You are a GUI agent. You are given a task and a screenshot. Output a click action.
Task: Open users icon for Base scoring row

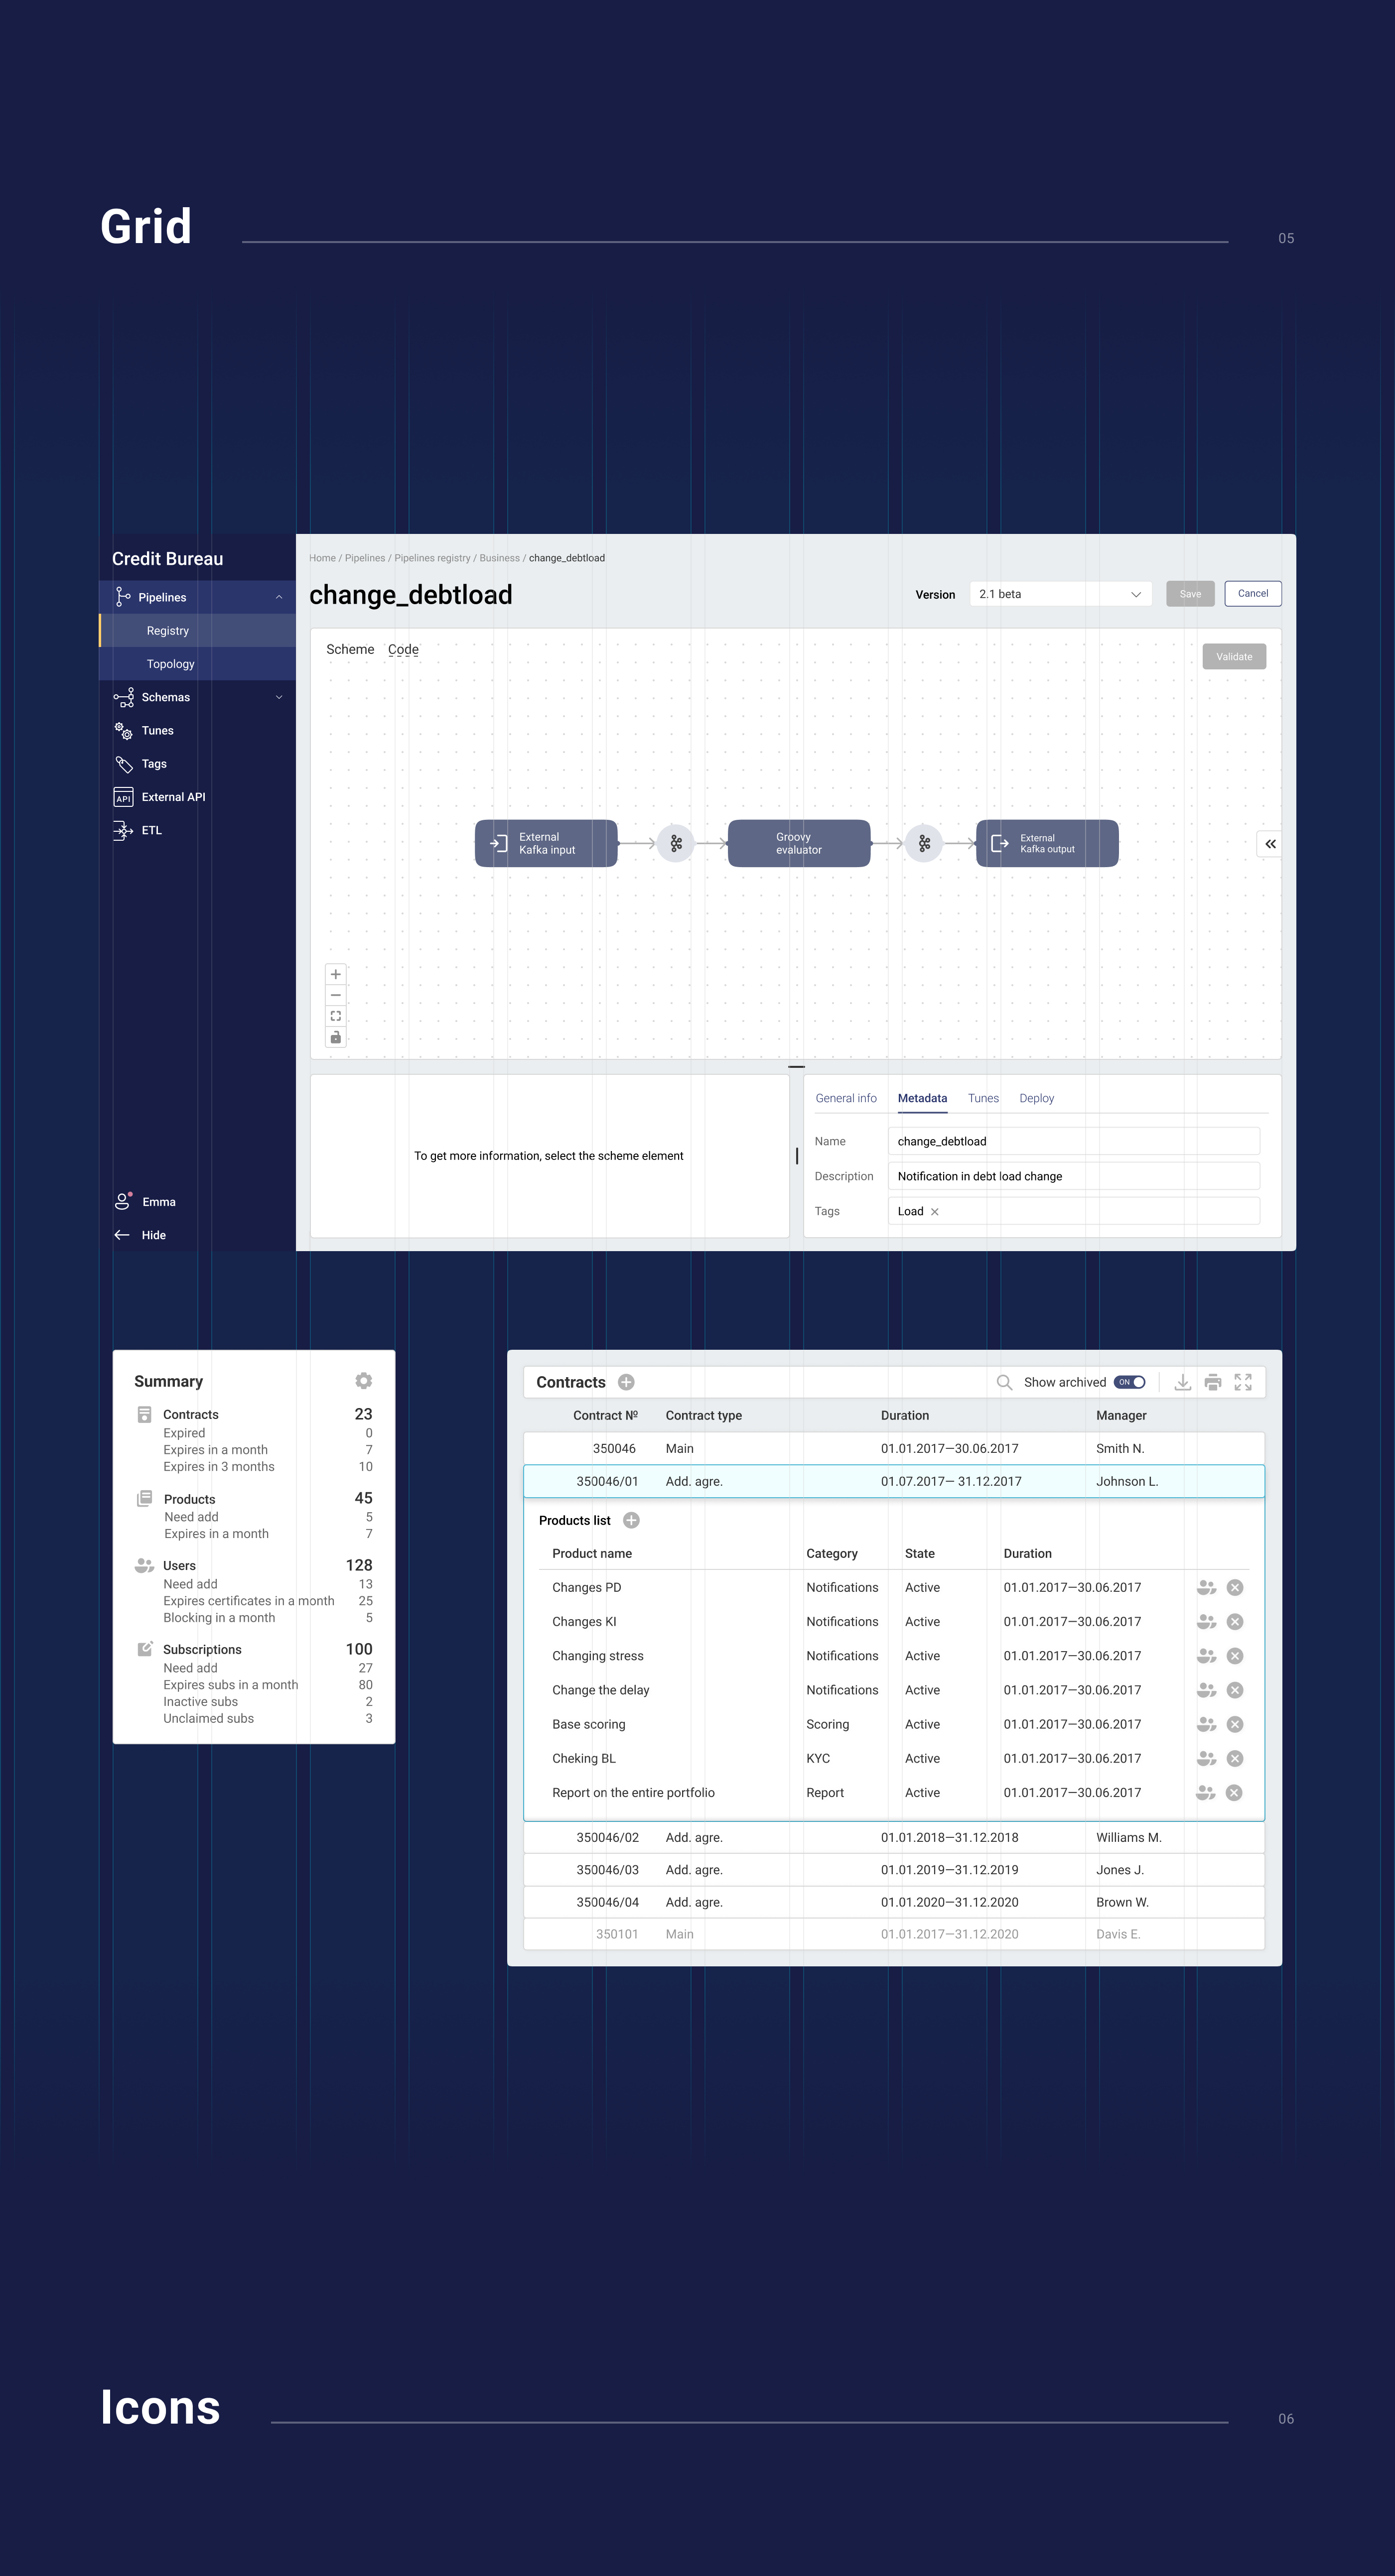click(x=1206, y=1724)
